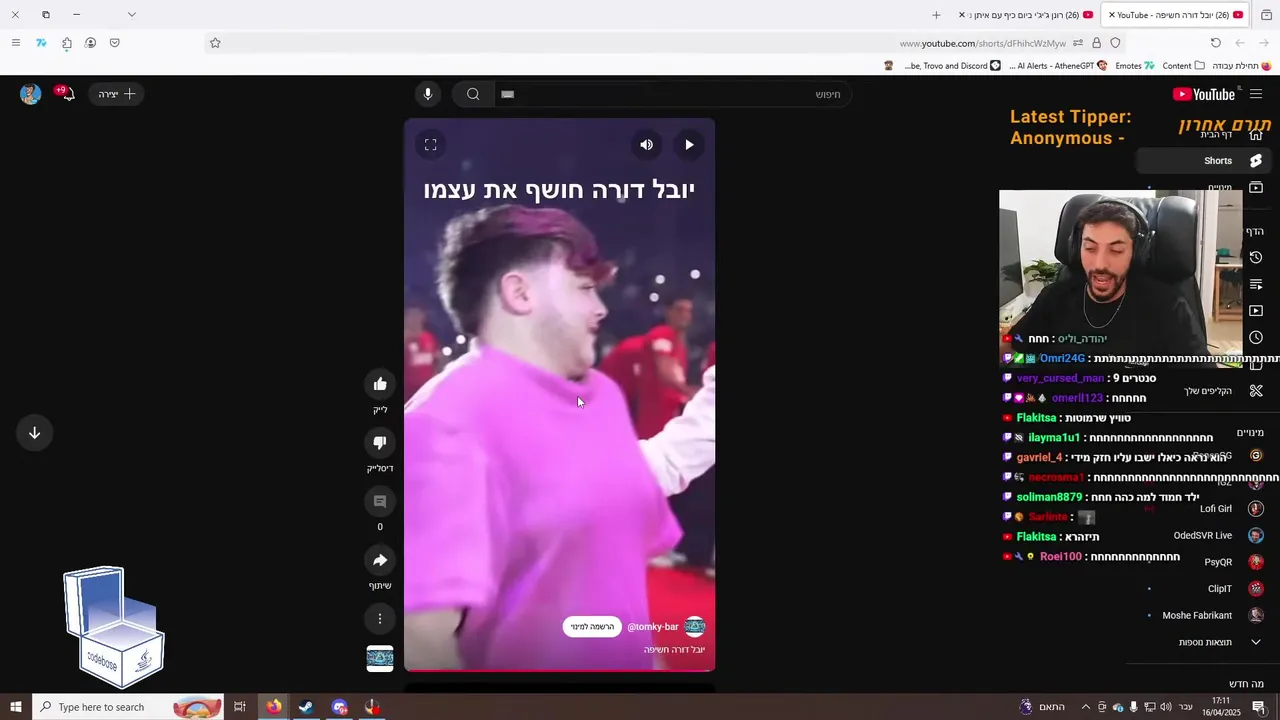
Task: Mute the Short's volume
Action: pos(647,145)
